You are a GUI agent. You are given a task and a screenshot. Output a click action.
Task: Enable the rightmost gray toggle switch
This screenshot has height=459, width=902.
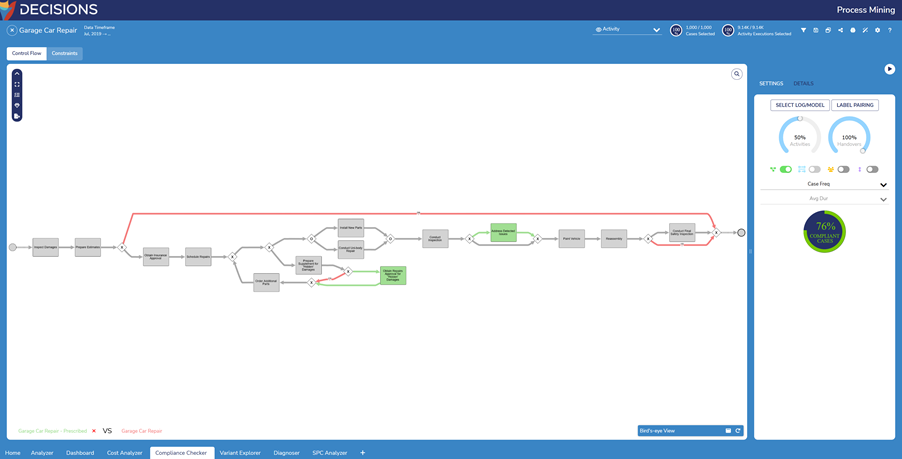[872, 170]
